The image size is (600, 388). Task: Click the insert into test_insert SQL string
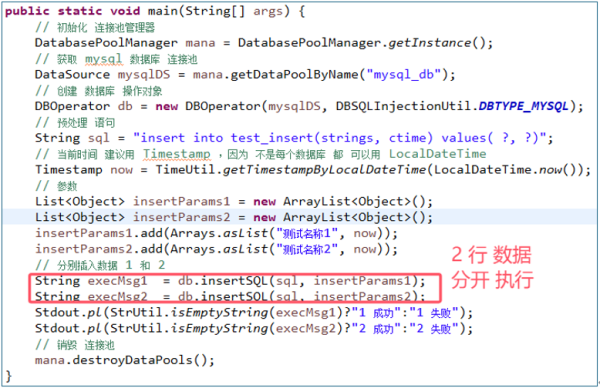point(340,138)
